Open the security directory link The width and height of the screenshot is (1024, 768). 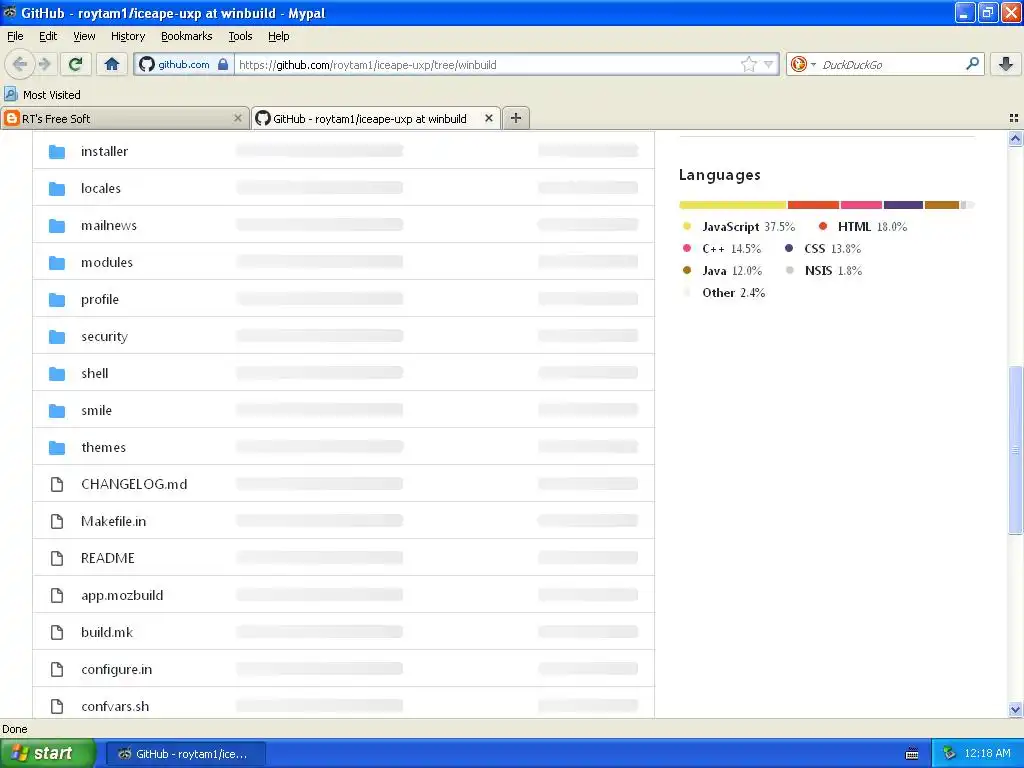point(104,336)
